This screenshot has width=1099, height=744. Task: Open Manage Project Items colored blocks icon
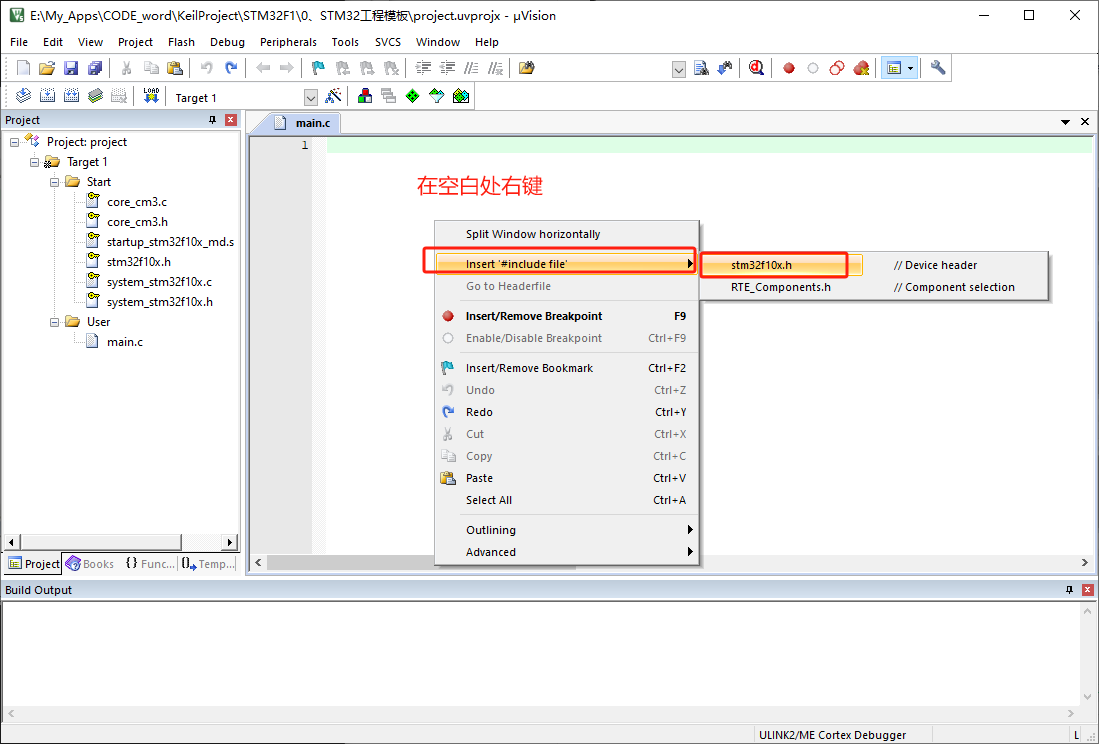[x=364, y=96]
